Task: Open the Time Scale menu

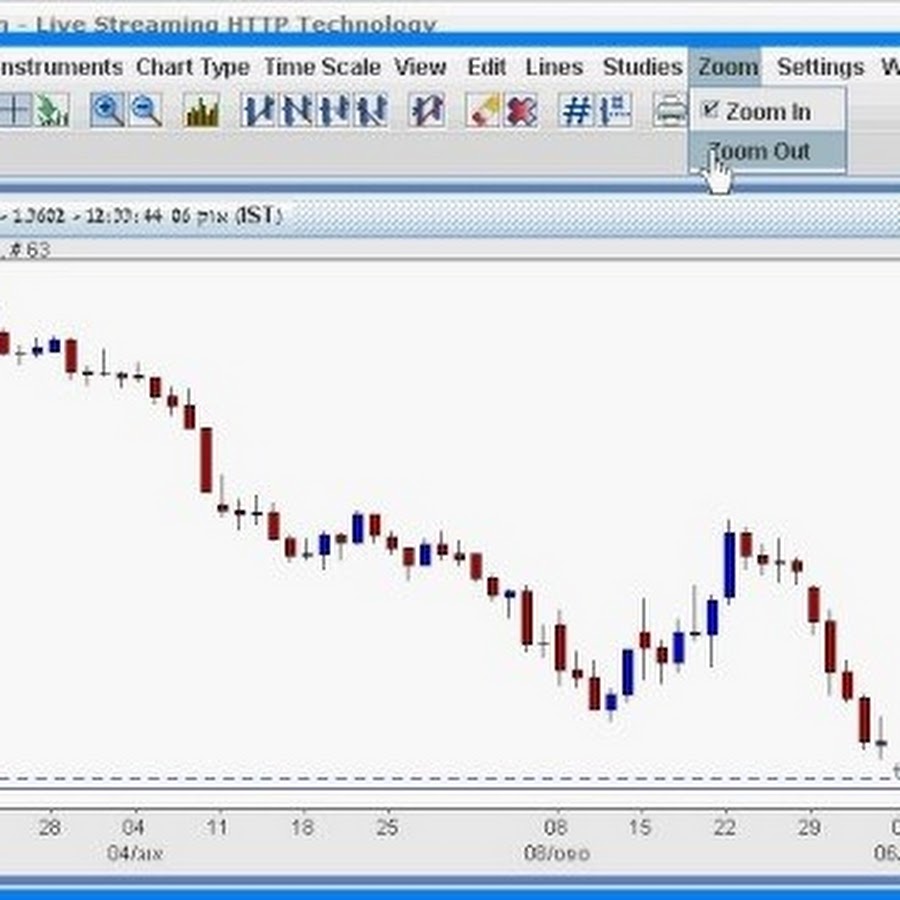Action: (322, 67)
